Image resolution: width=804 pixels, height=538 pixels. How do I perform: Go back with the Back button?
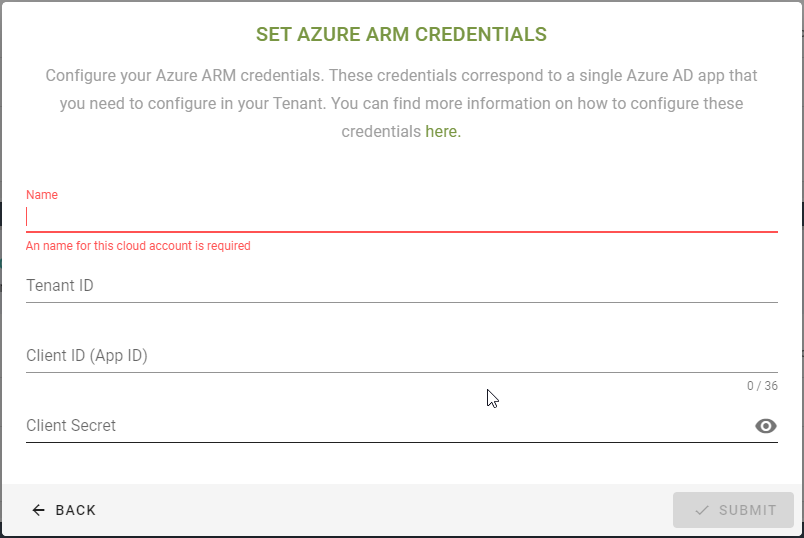[65, 510]
